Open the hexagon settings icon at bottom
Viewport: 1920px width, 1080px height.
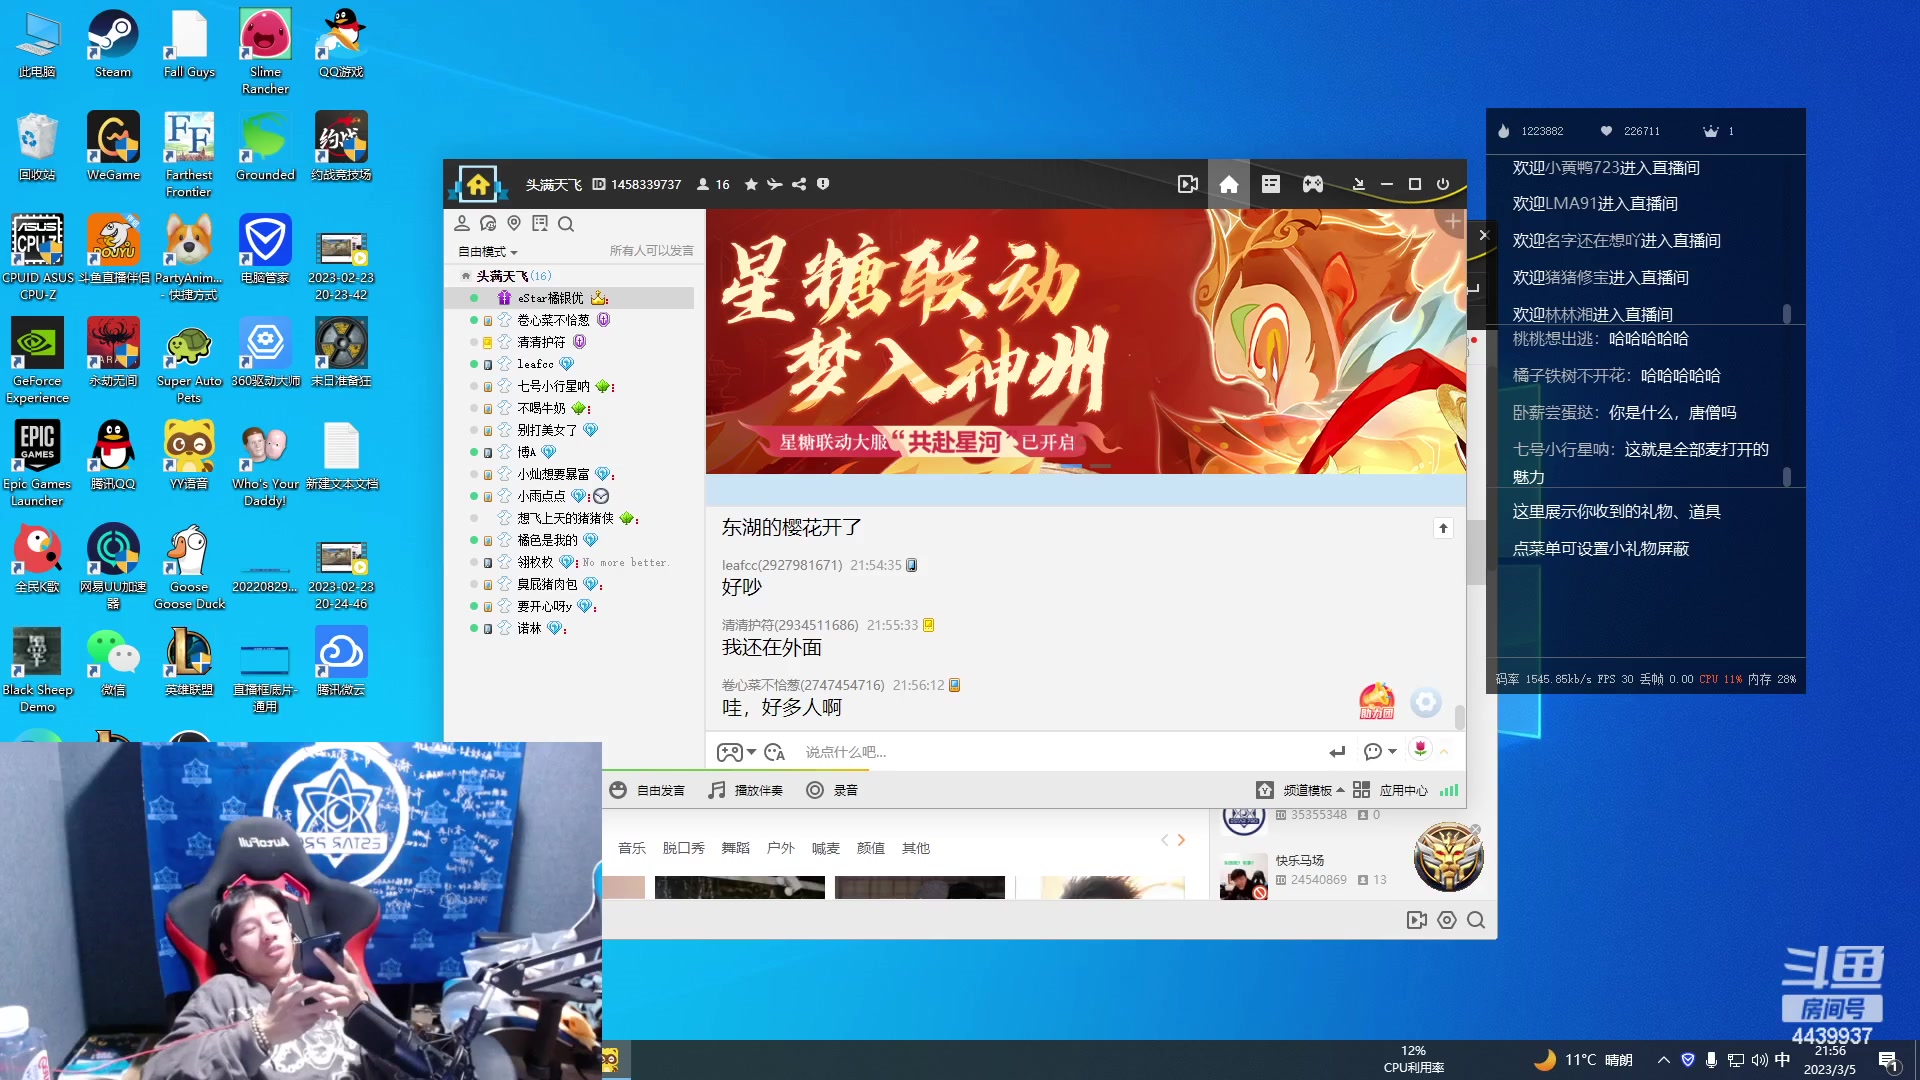pos(1447,920)
